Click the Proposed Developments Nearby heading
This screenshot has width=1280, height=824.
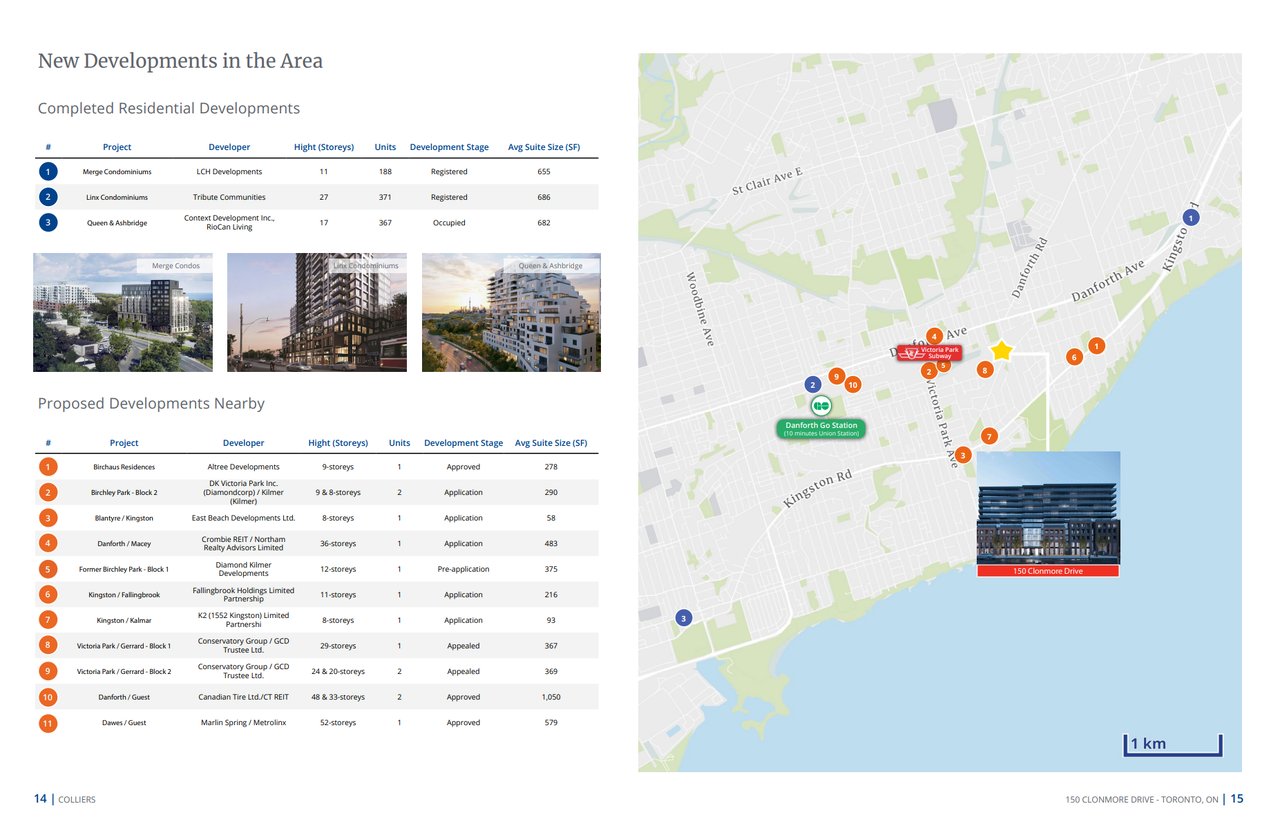[x=151, y=404]
